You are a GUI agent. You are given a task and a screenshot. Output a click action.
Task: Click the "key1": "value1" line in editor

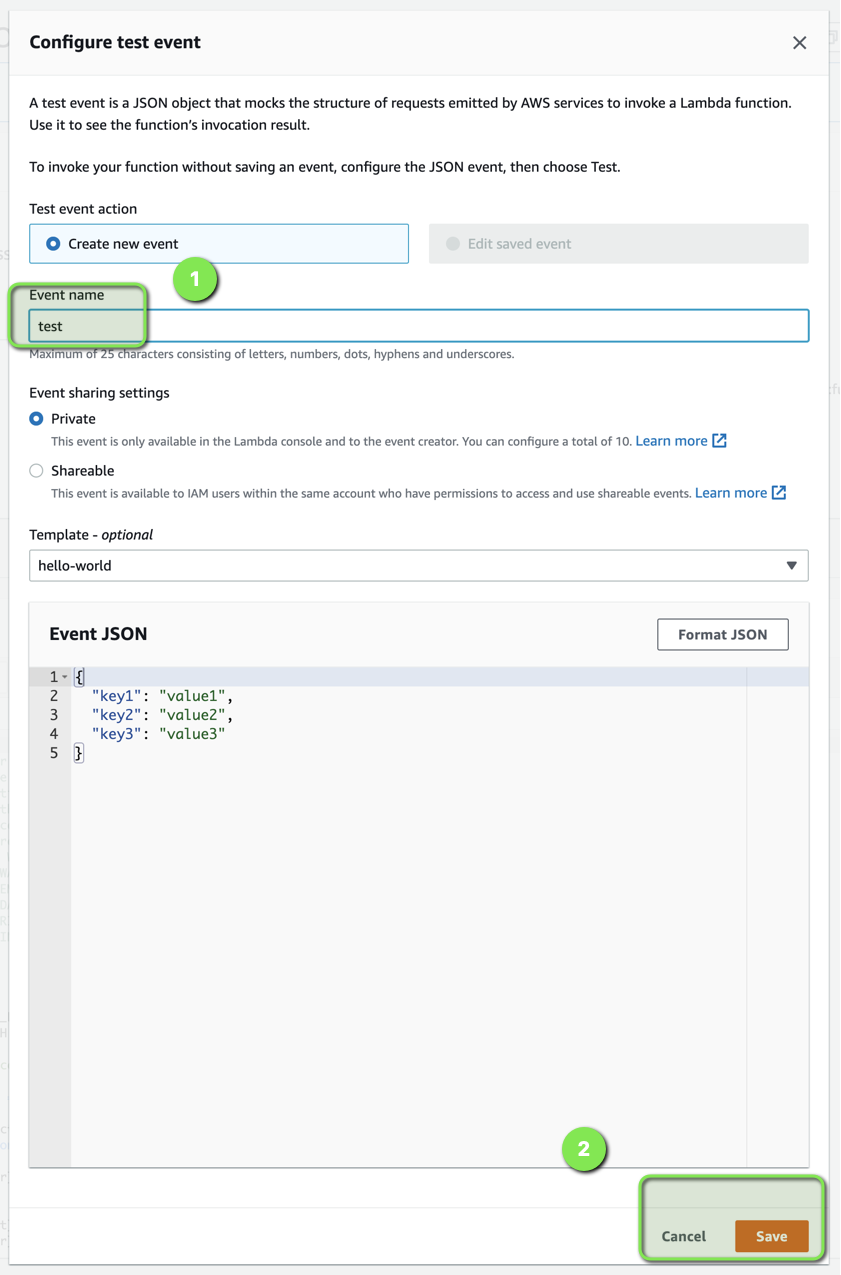(162, 696)
